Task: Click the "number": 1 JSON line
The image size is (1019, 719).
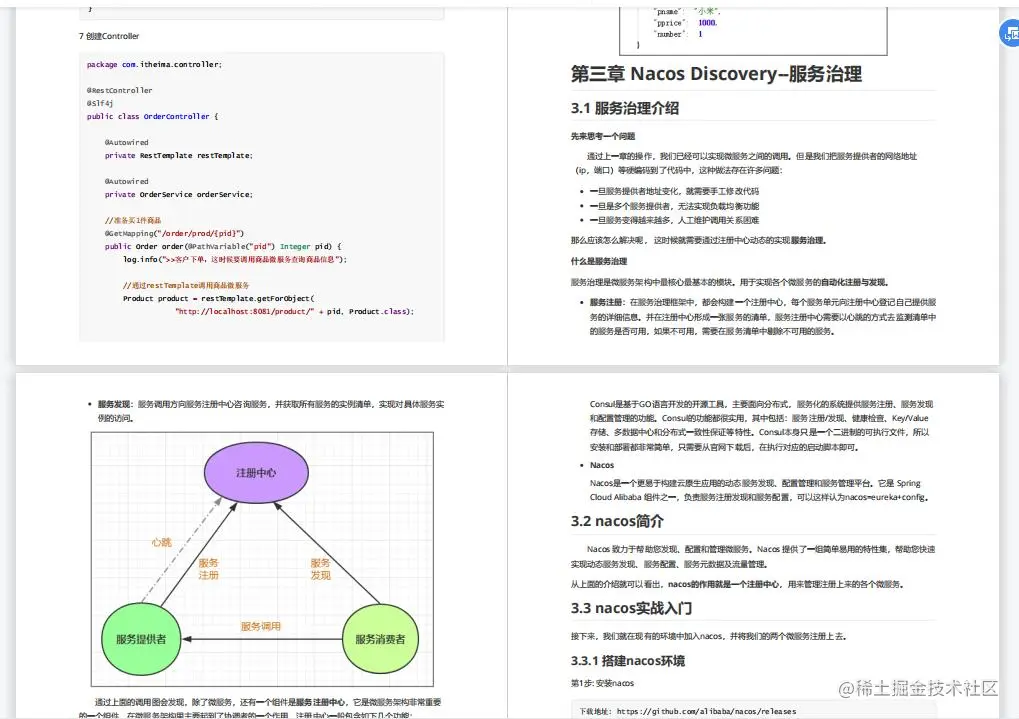Action: [680, 34]
